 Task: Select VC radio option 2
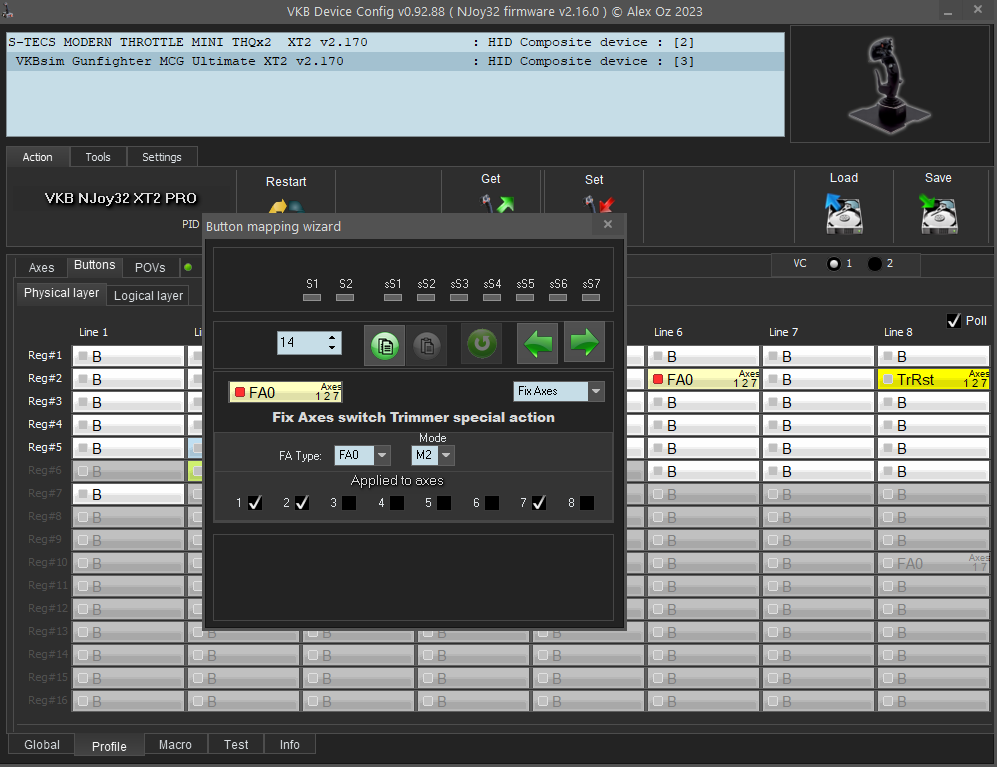[x=875, y=264]
